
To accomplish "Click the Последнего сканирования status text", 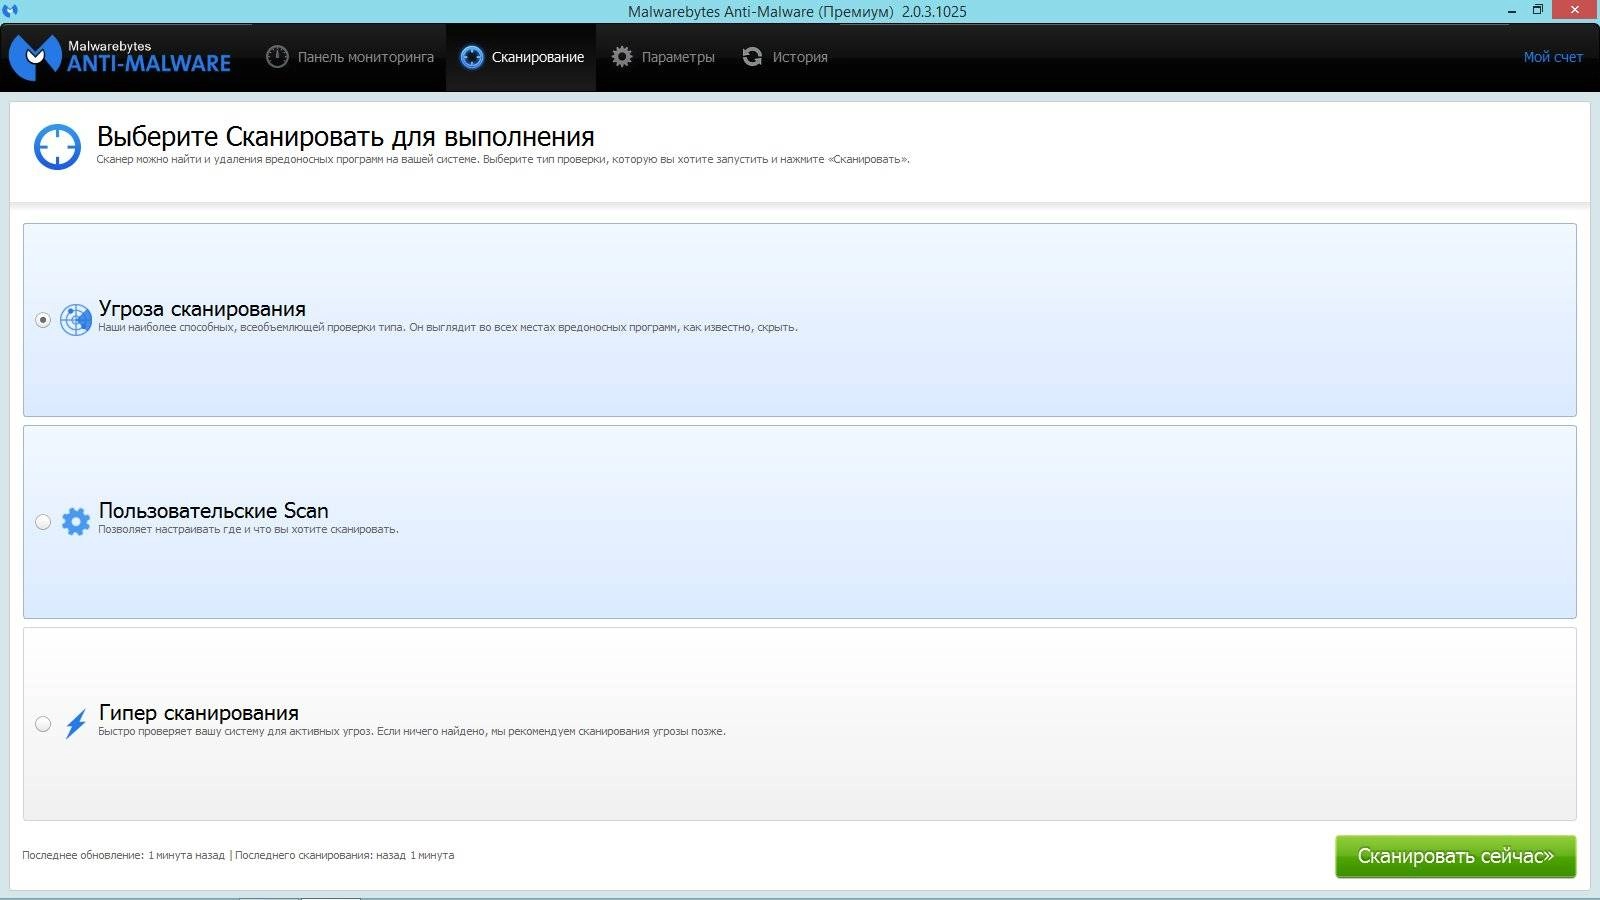I will pyautogui.click(x=344, y=855).
